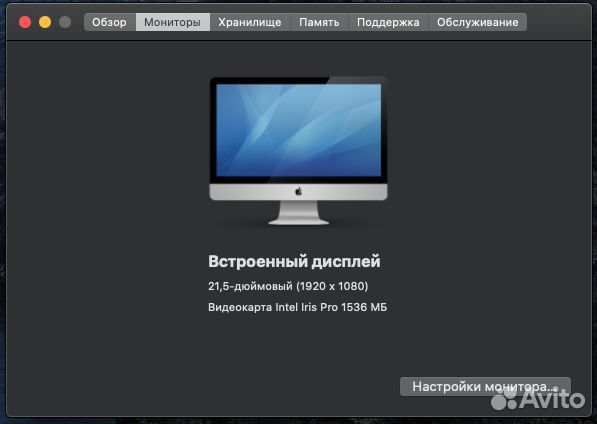Viewport: 597px width, 424px height.
Task: Click the iMac display image
Action: (x=298, y=151)
